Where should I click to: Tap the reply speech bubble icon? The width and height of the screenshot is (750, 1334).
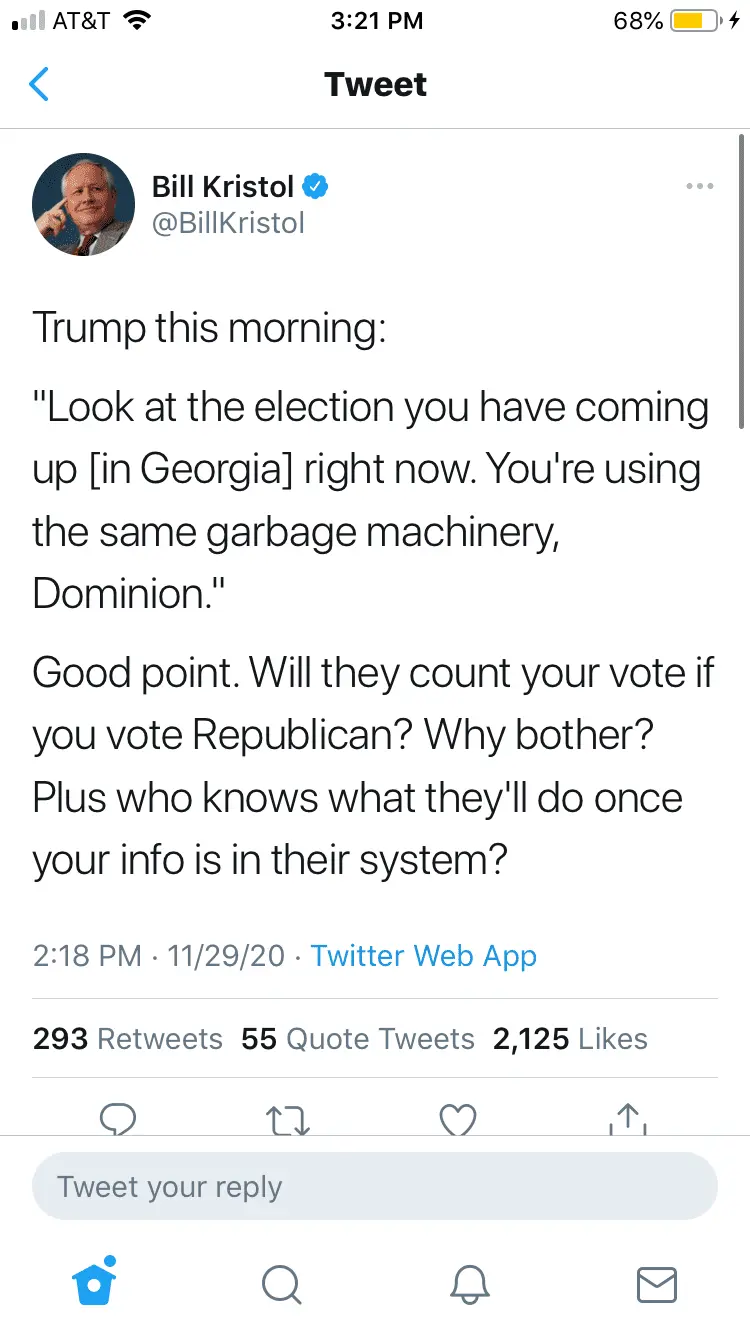pos(118,1118)
